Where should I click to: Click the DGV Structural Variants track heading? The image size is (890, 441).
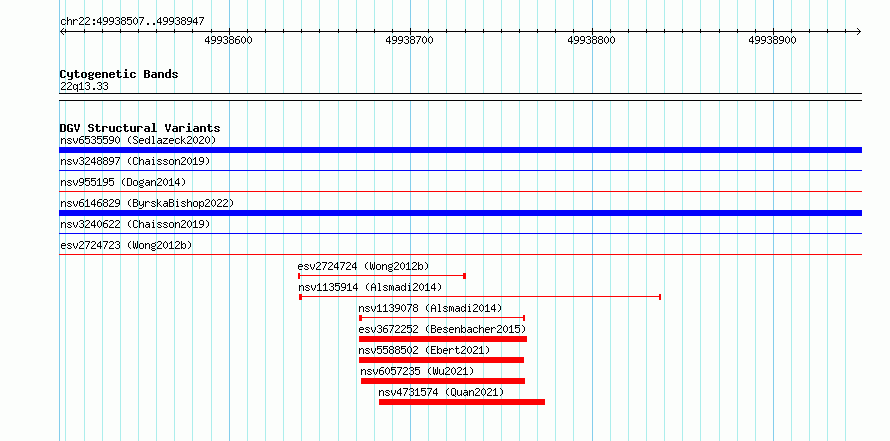click(140, 128)
